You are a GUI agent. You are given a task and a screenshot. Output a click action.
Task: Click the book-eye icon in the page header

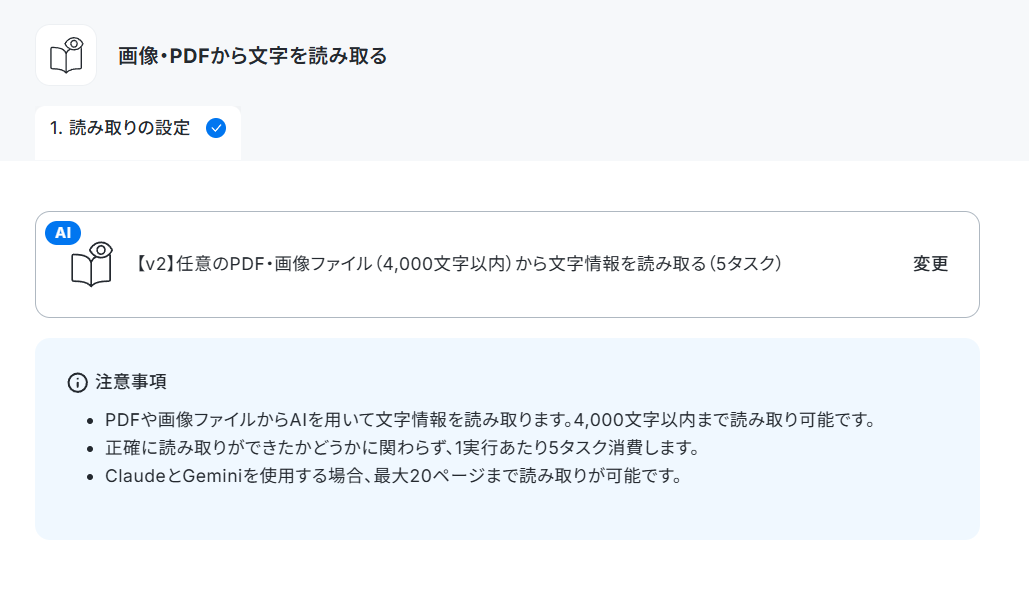[66, 55]
